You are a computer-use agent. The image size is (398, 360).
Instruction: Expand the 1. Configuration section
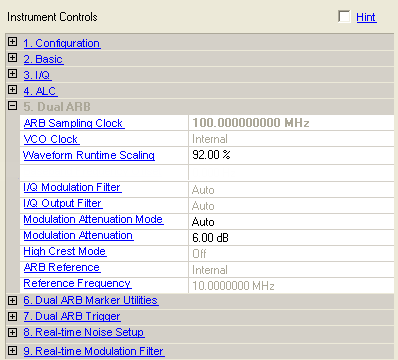click(12, 42)
